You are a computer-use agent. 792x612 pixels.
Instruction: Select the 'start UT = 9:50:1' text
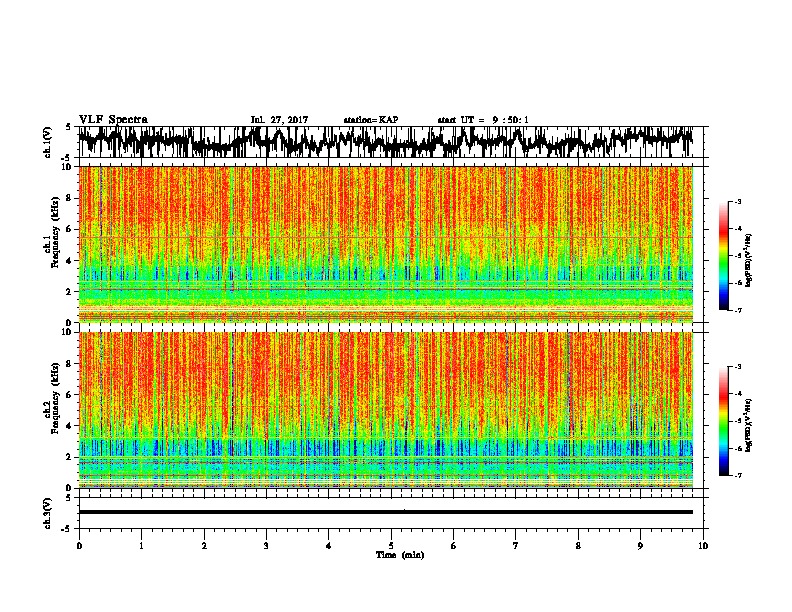[483, 120]
